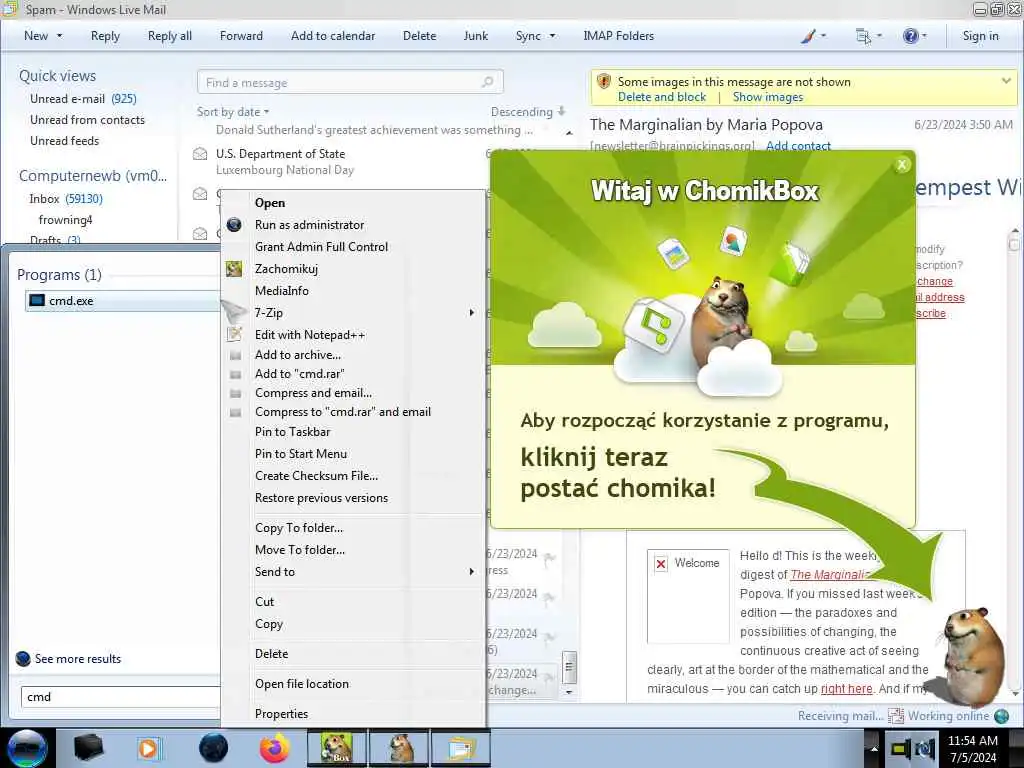1024x768 pixels.
Task: Click the Zachomikuj hamster icon in context menu
Action: pos(234,268)
